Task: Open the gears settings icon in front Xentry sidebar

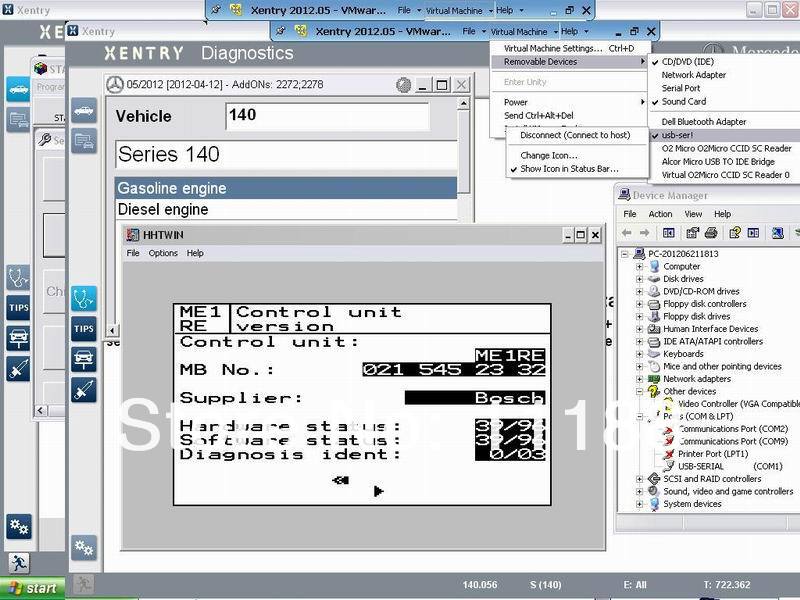Action: point(84,548)
